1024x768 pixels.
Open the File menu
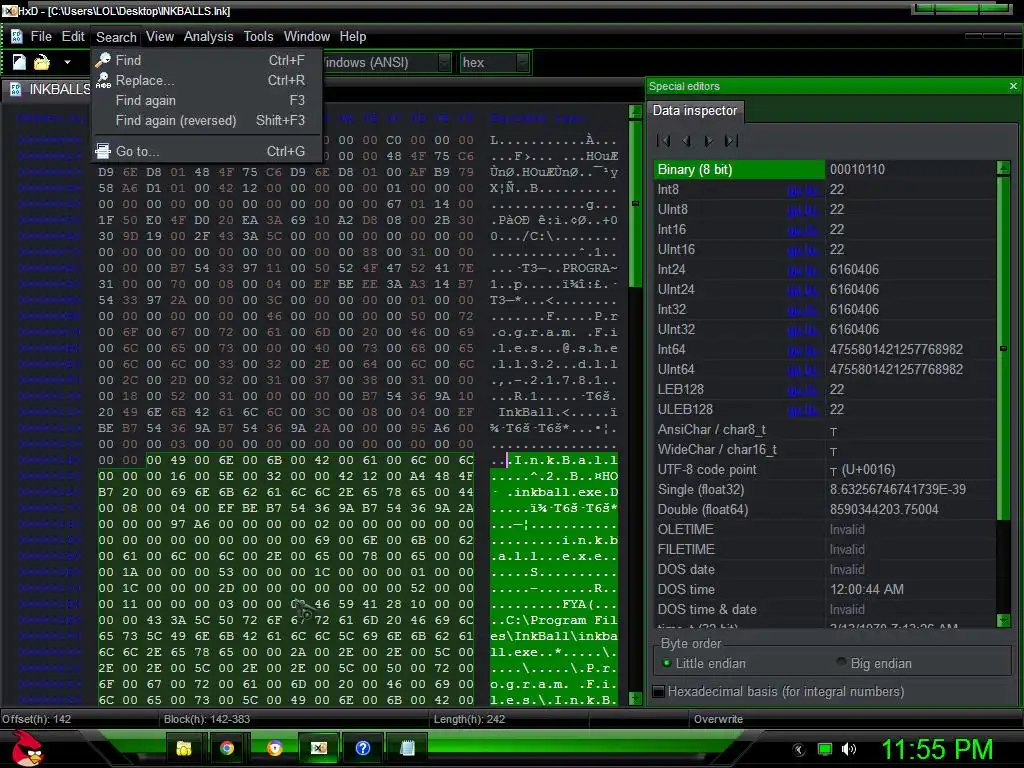(41, 37)
